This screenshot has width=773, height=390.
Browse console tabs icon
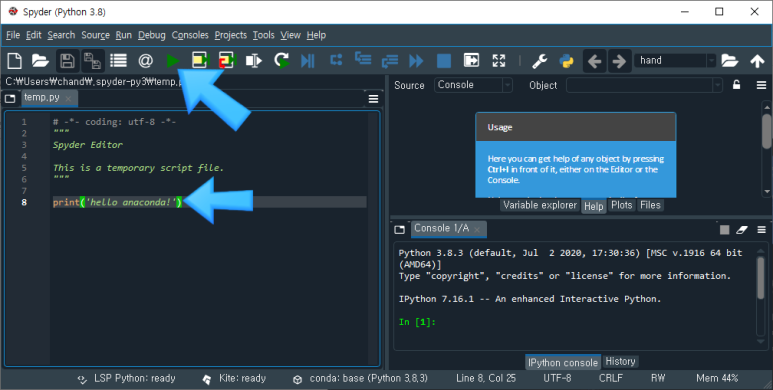click(x=399, y=230)
